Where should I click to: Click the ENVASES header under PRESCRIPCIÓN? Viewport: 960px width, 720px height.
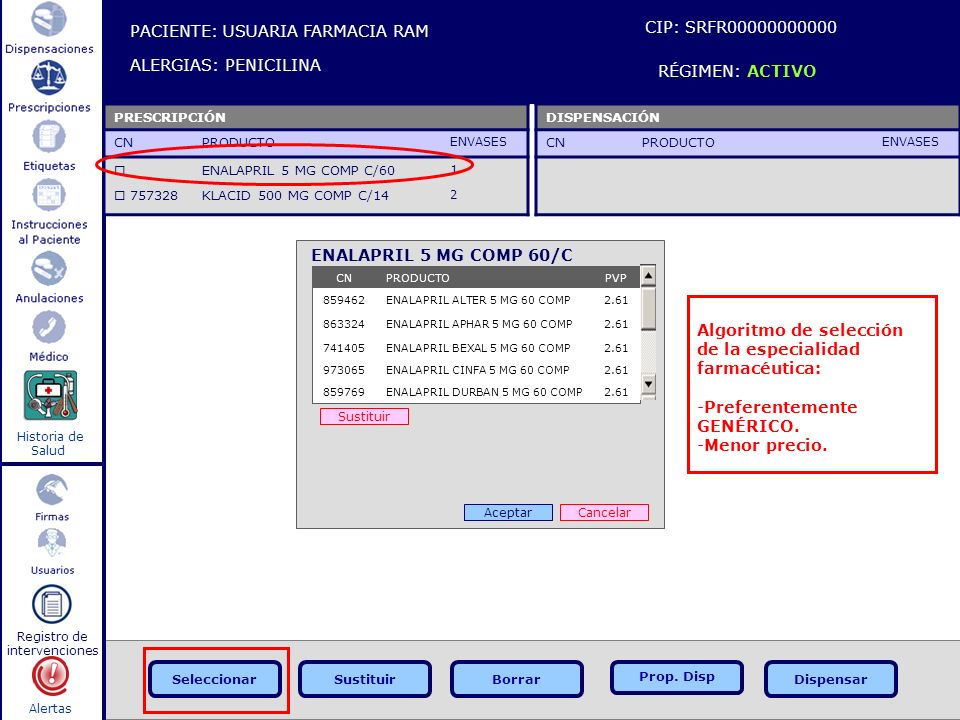pos(478,142)
